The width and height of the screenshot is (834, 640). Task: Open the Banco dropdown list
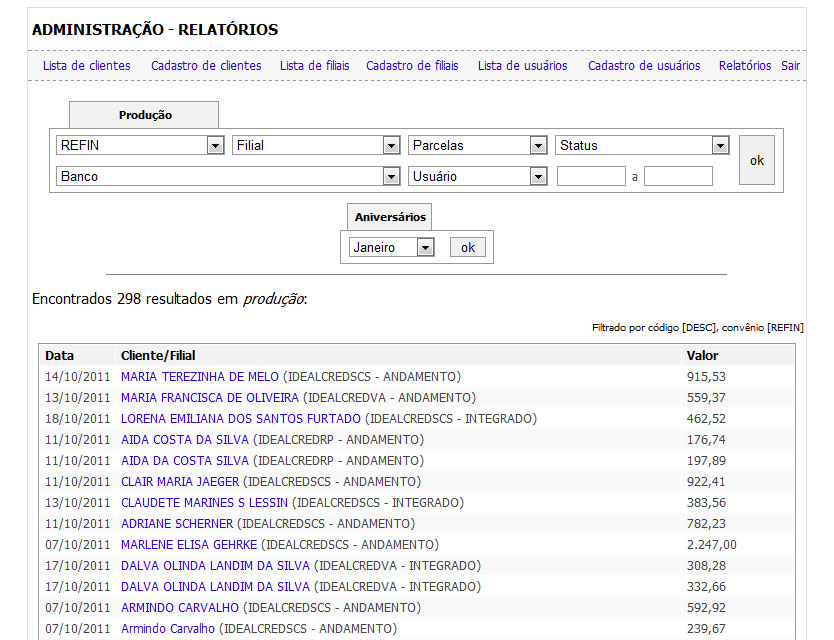coord(228,177)
